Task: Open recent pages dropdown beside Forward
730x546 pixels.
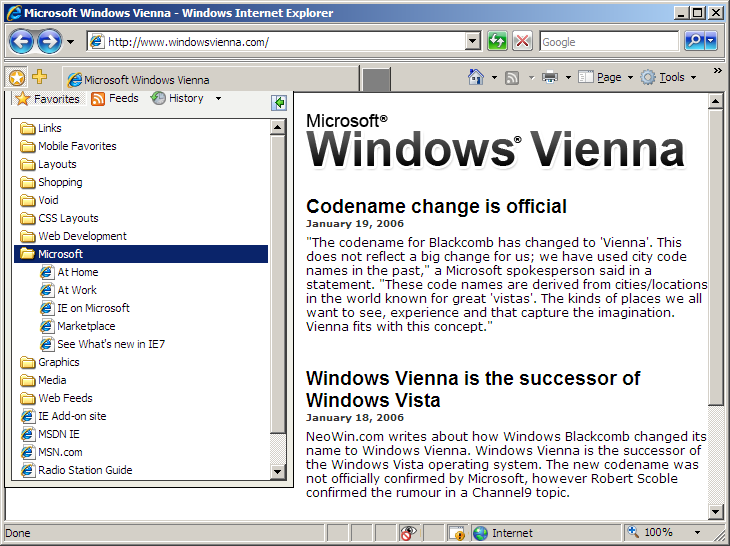Action: click(x=70, y=42)
